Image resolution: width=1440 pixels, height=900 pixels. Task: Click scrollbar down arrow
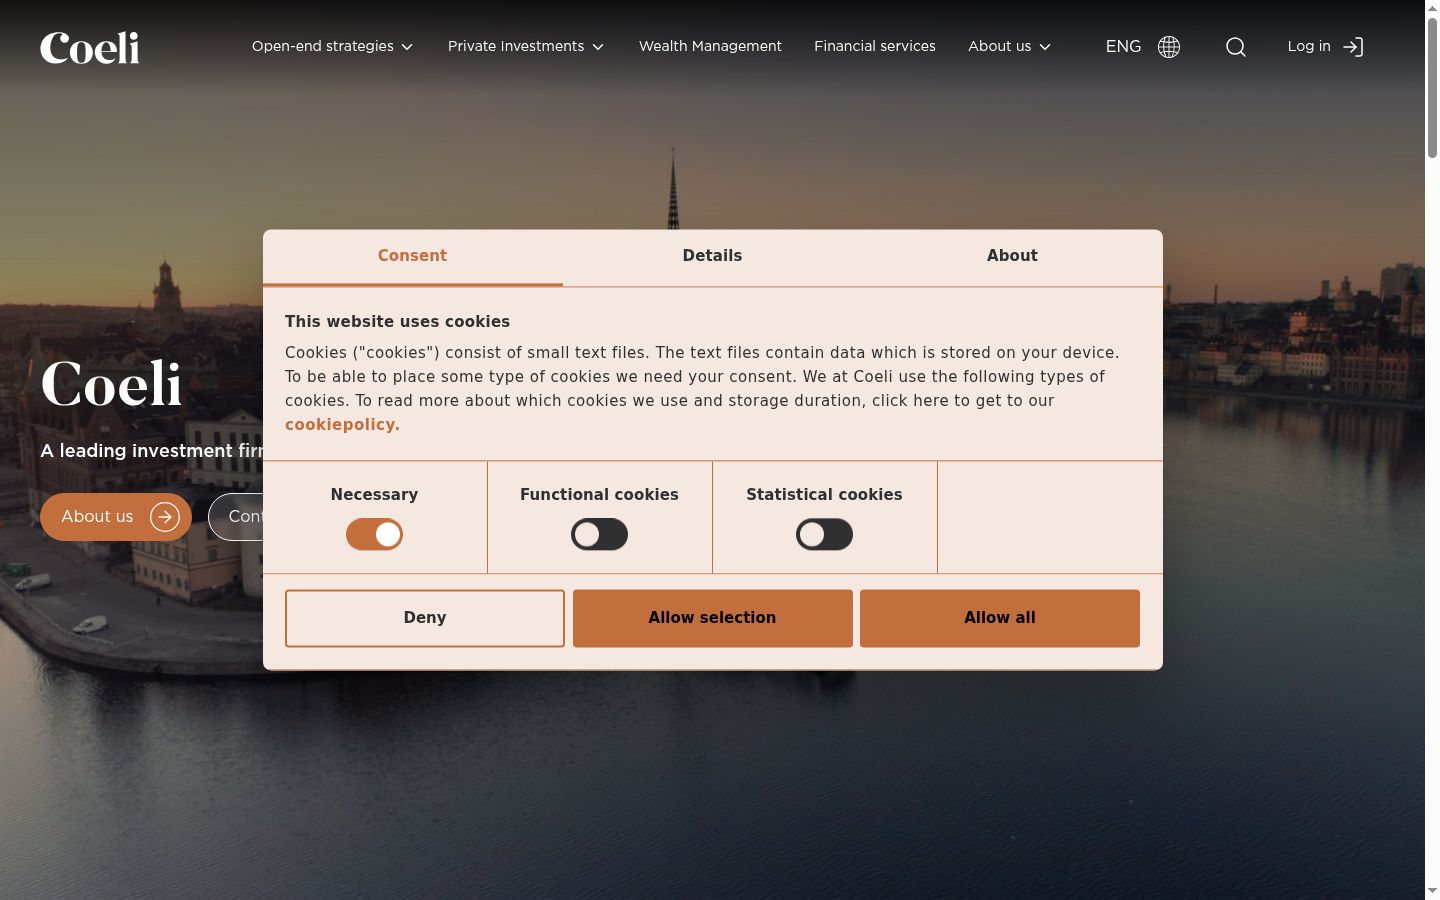[1432, 891]
